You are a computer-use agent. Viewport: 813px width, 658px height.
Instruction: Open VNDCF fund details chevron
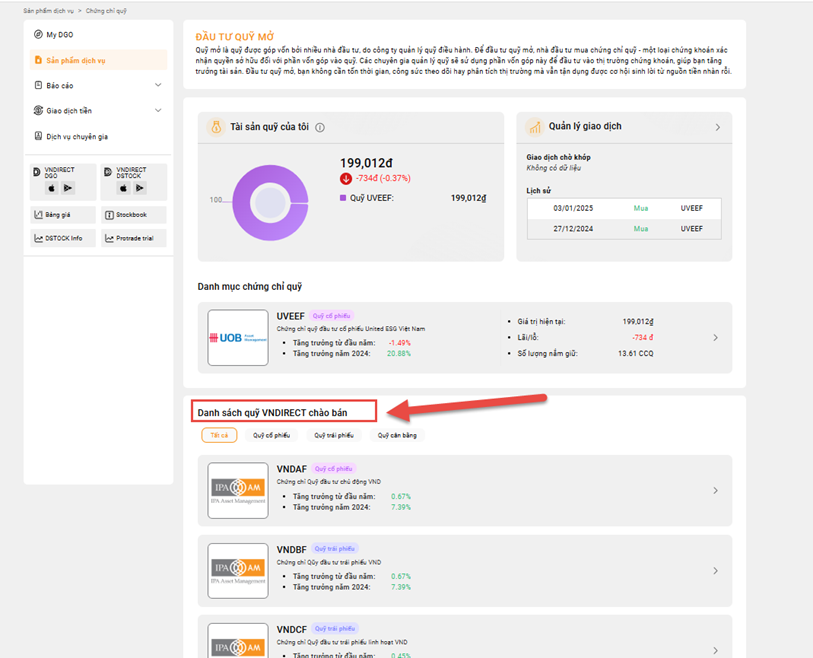pyautogui.click(x=716, y=651)
